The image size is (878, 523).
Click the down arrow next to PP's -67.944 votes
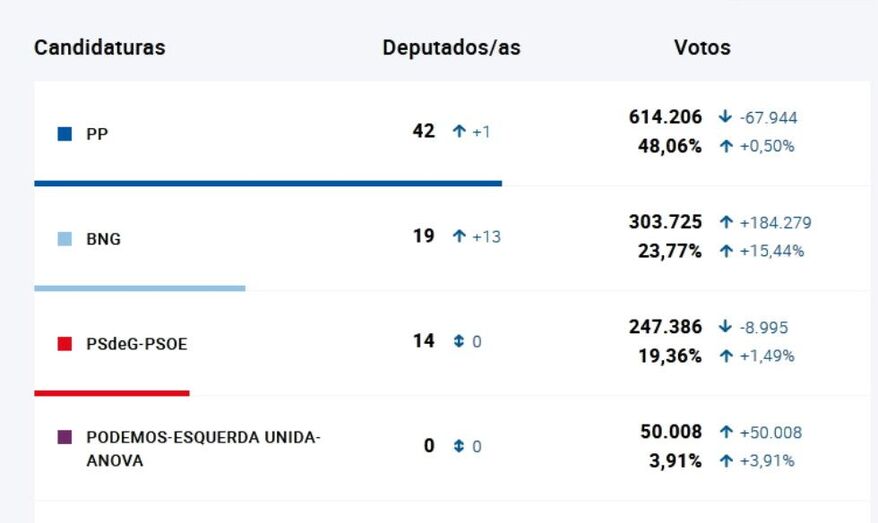pyautogui.click(x=725, y=117)
